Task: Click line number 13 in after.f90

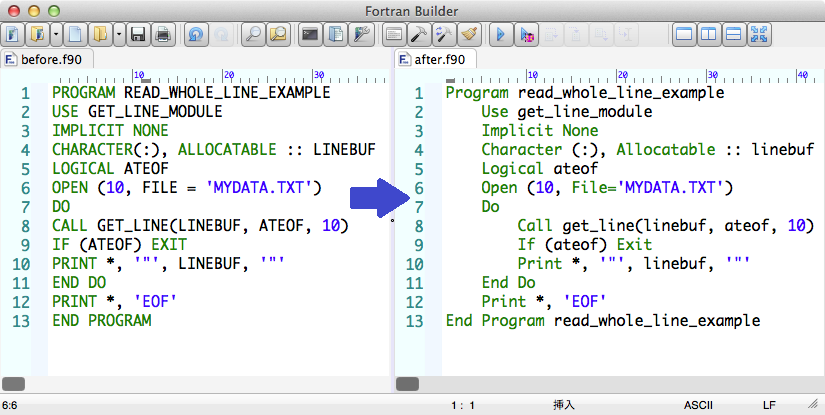Action: pyautogui.click(x=414, y=321)
